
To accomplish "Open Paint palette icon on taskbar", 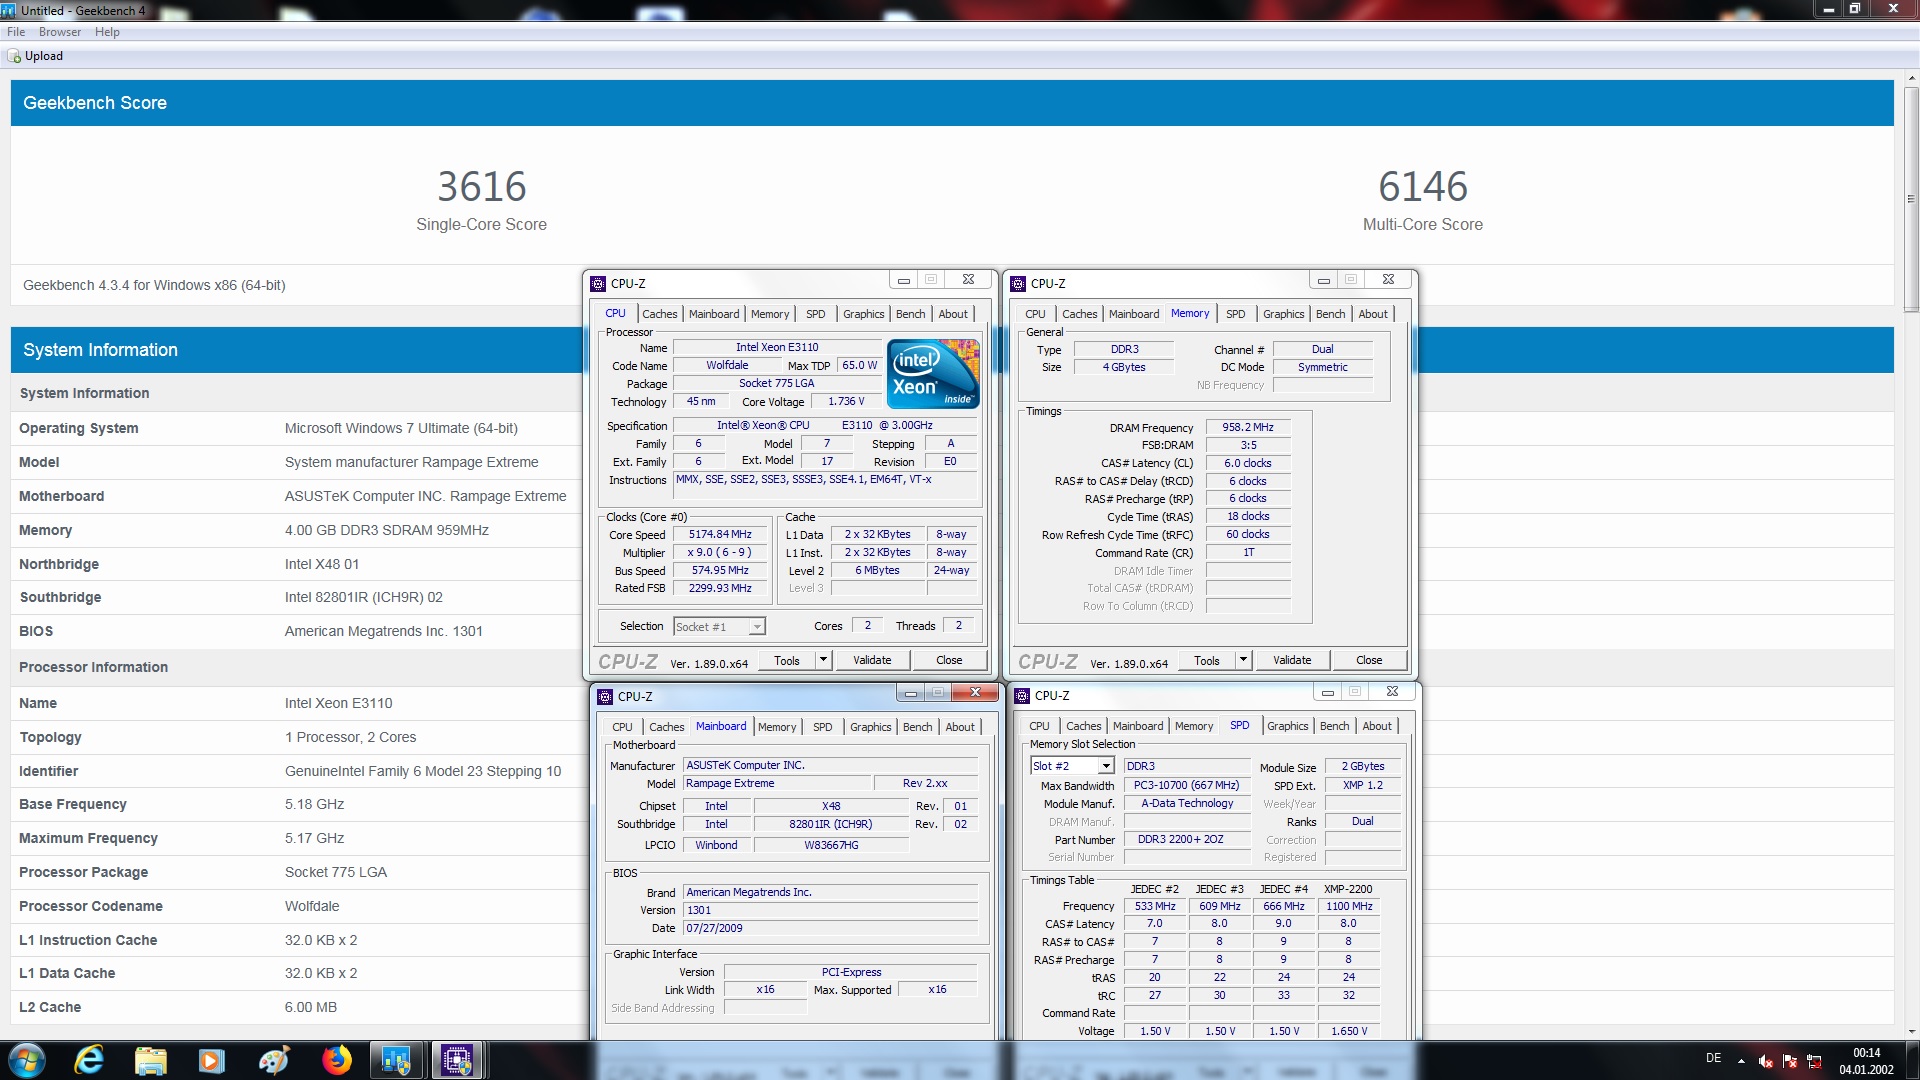I will pyautogui.click(x=274, y=1060).
